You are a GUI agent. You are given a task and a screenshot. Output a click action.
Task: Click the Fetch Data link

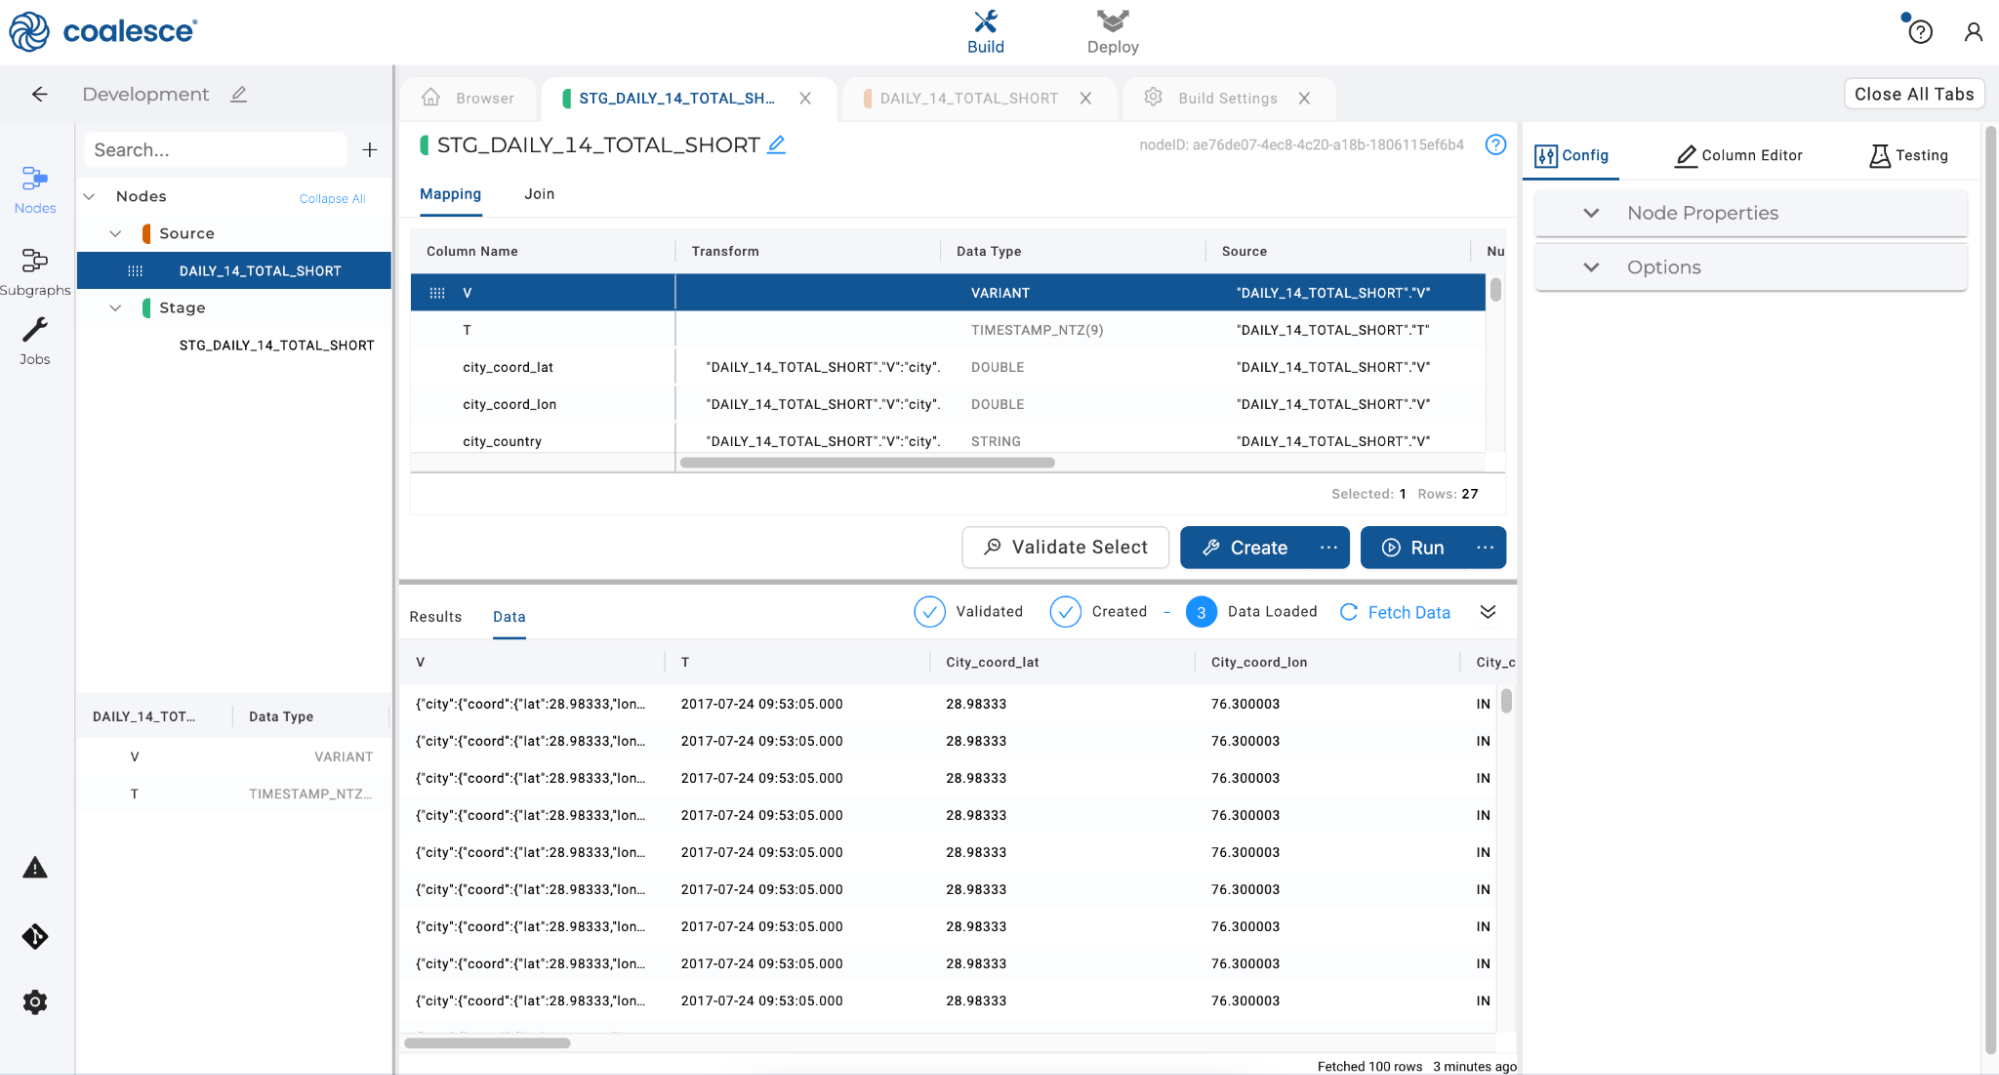(x=1407, y=612)
